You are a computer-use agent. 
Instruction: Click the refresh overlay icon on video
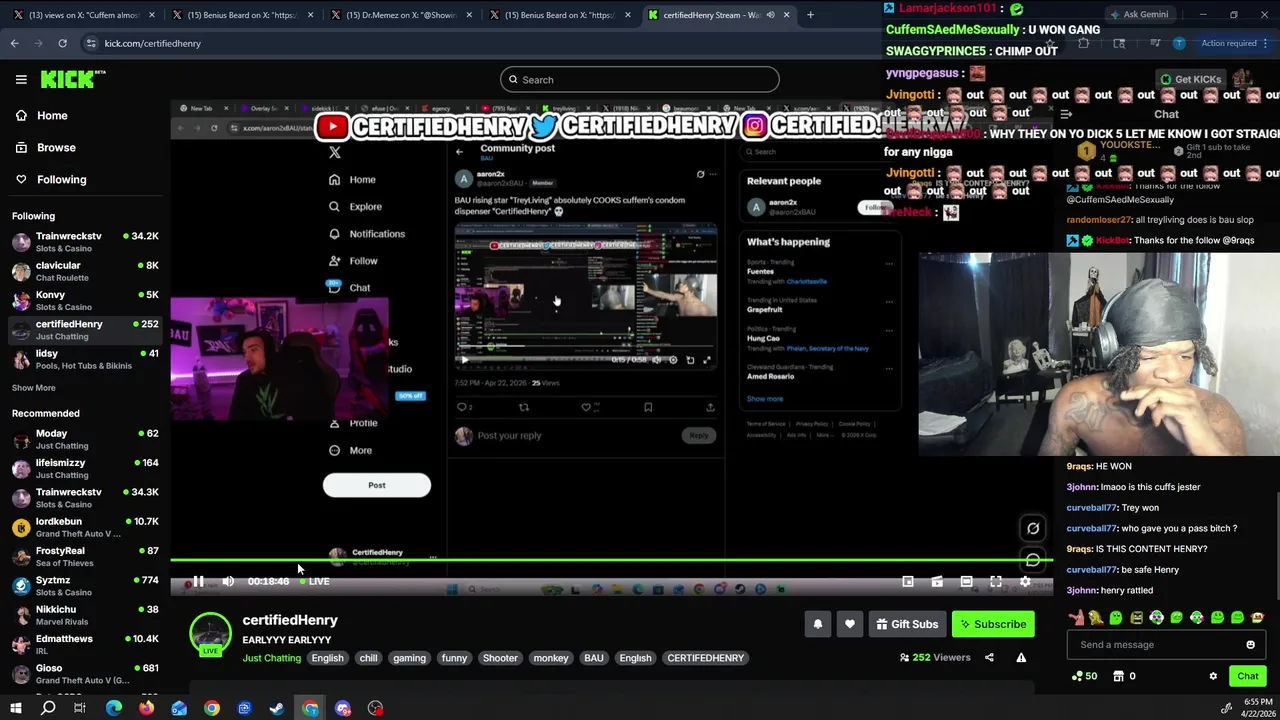click(x=1033, y=528)
